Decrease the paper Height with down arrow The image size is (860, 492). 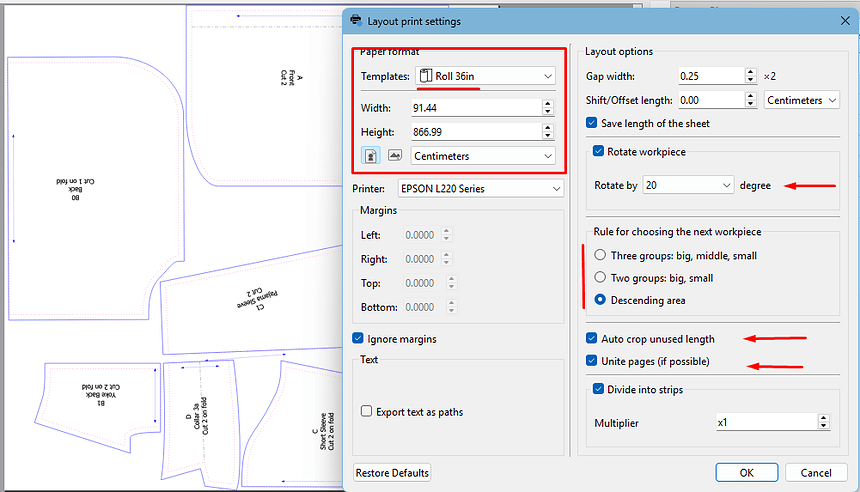point(547,136)
